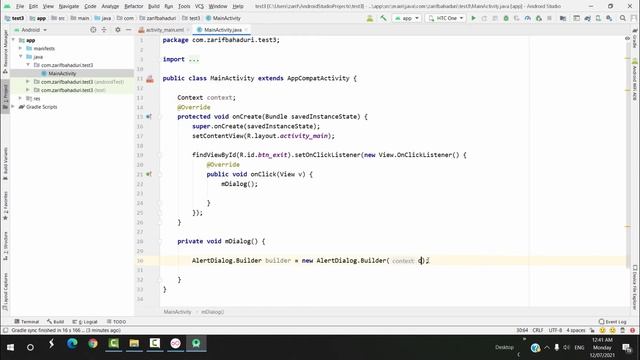640x360 pixels.
Task: Open Project panel settings gear
Action: pyautogui.click(x=118, y=30)
